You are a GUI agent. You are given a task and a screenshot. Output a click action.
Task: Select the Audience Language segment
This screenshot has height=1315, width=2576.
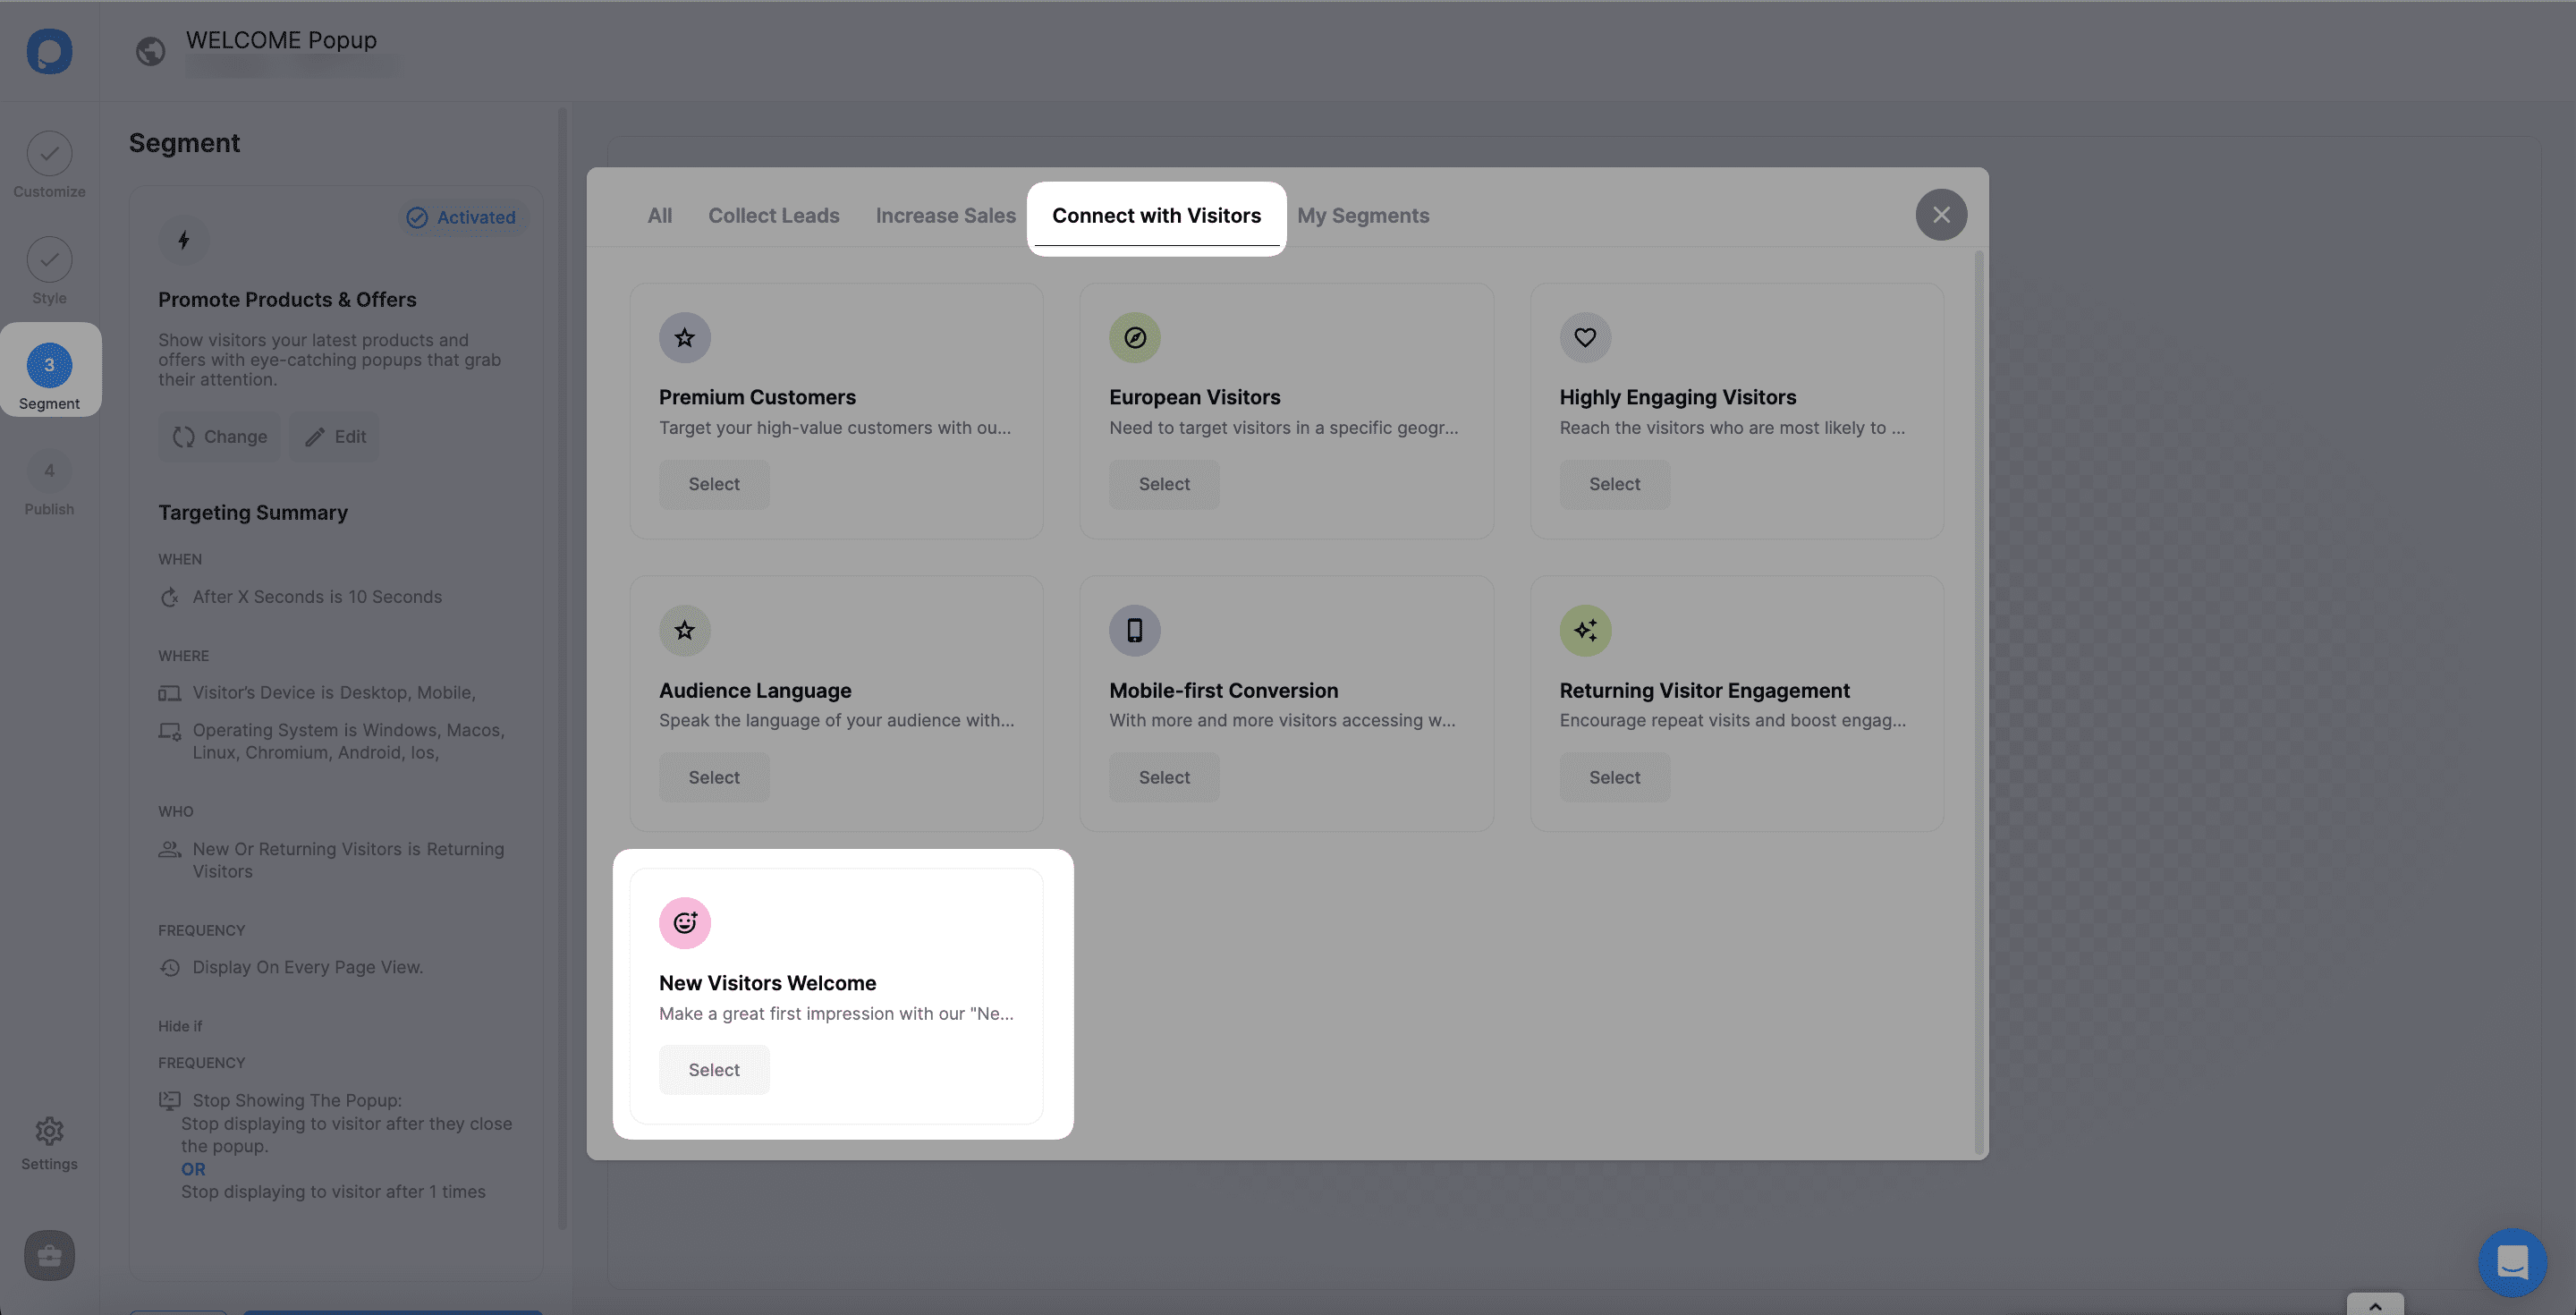coord(714,777)
